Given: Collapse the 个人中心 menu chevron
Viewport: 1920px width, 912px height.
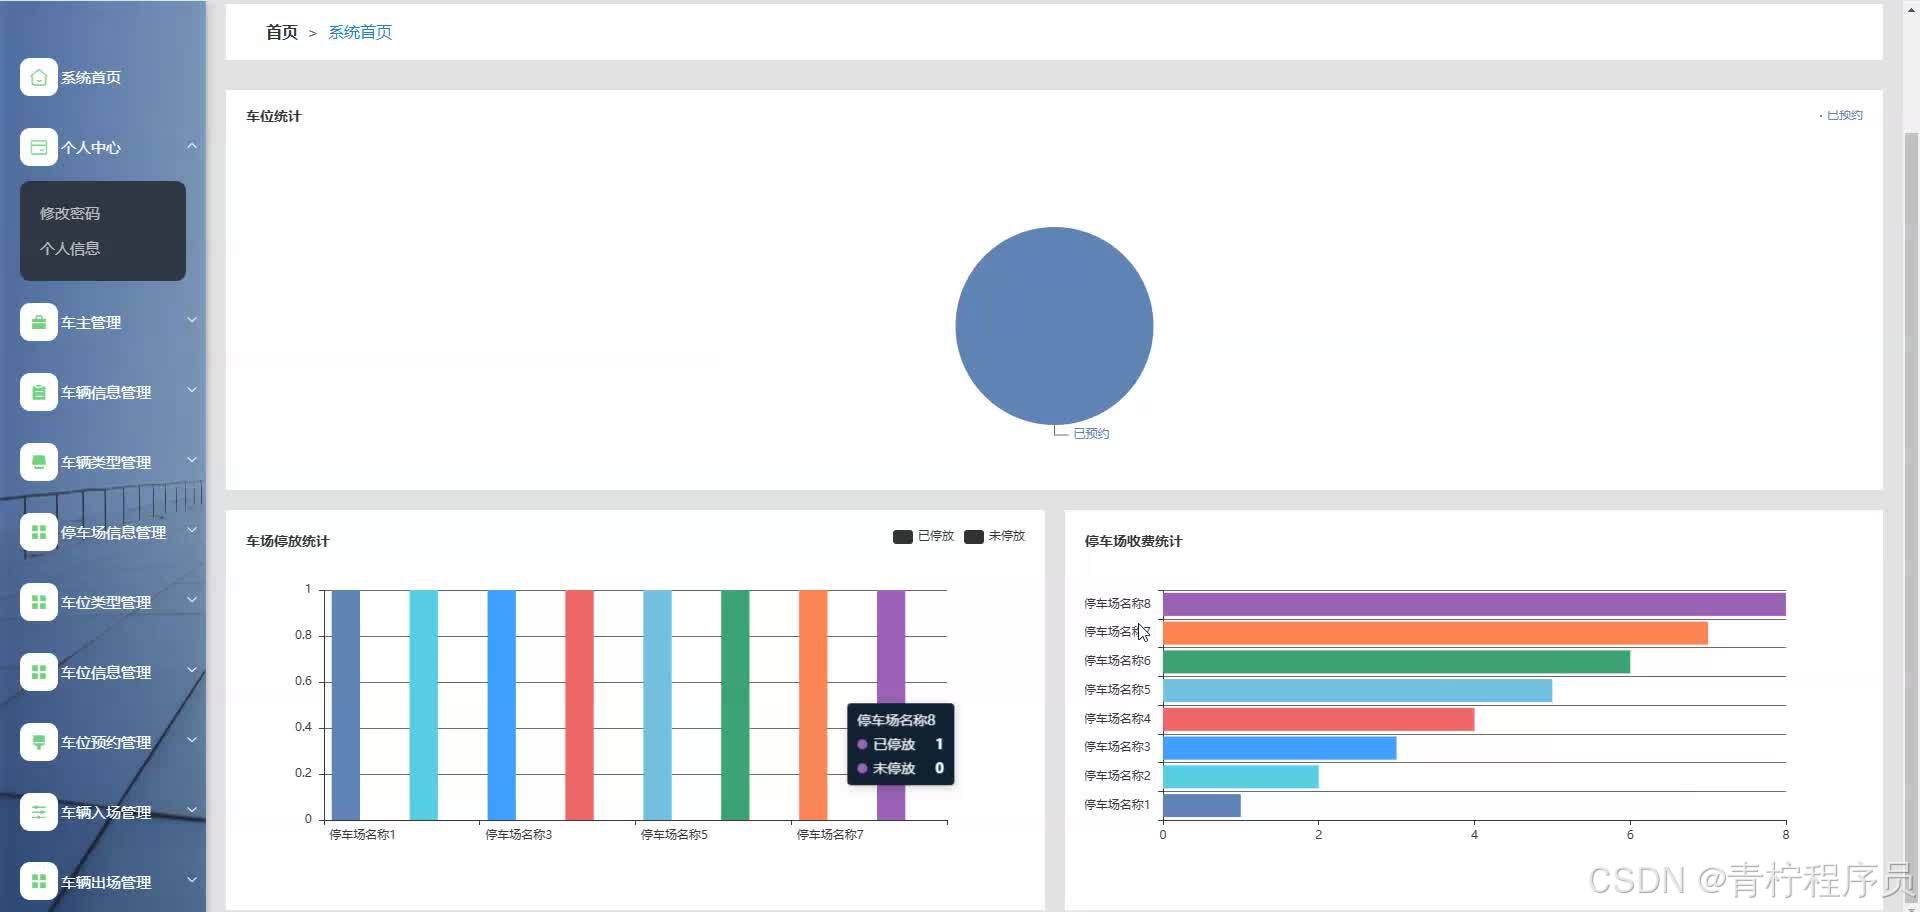Looking at the screenshot, I should click(191, 146).
